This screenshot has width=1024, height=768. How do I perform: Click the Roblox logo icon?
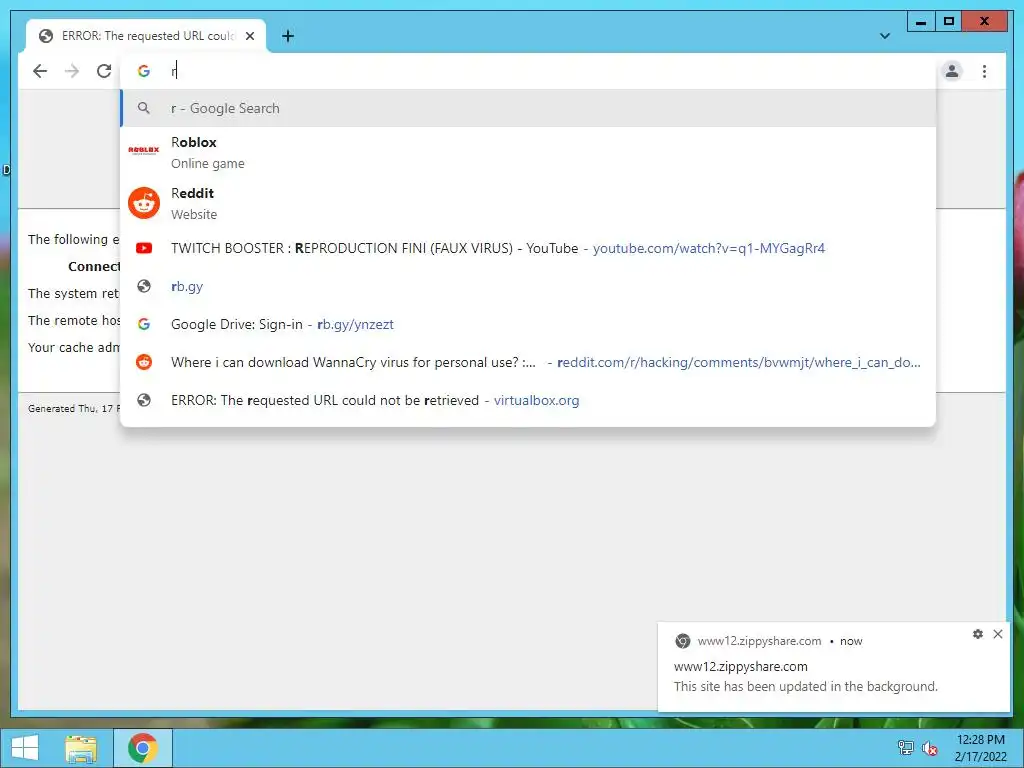point(144,150)
